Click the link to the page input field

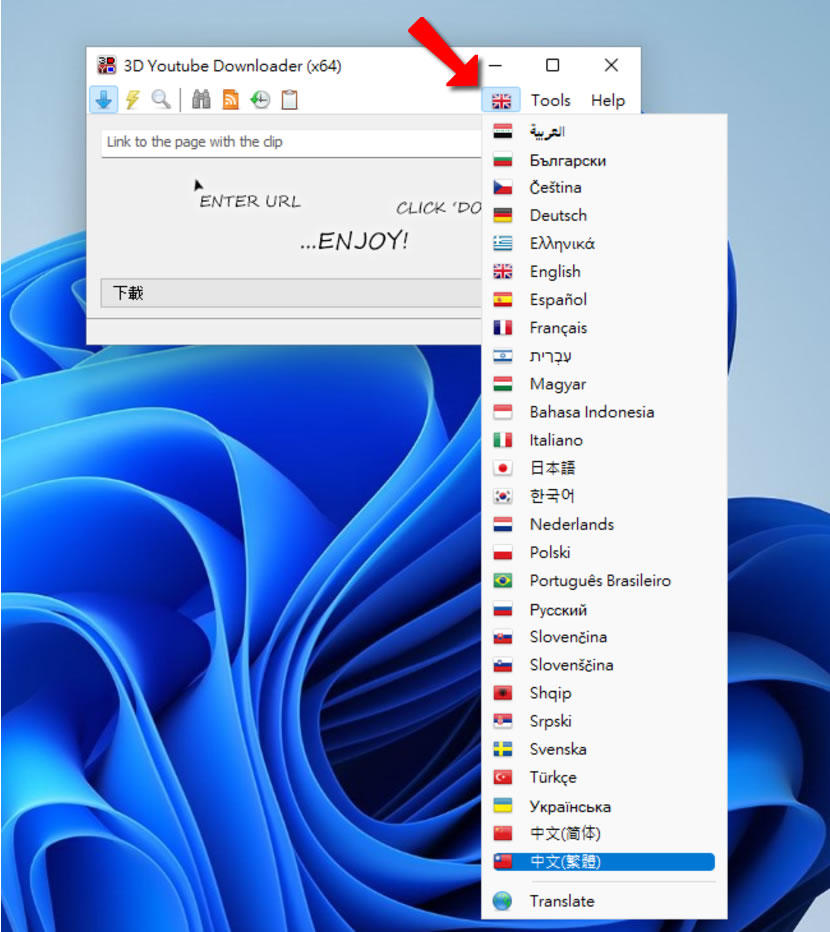coord(291,143)
